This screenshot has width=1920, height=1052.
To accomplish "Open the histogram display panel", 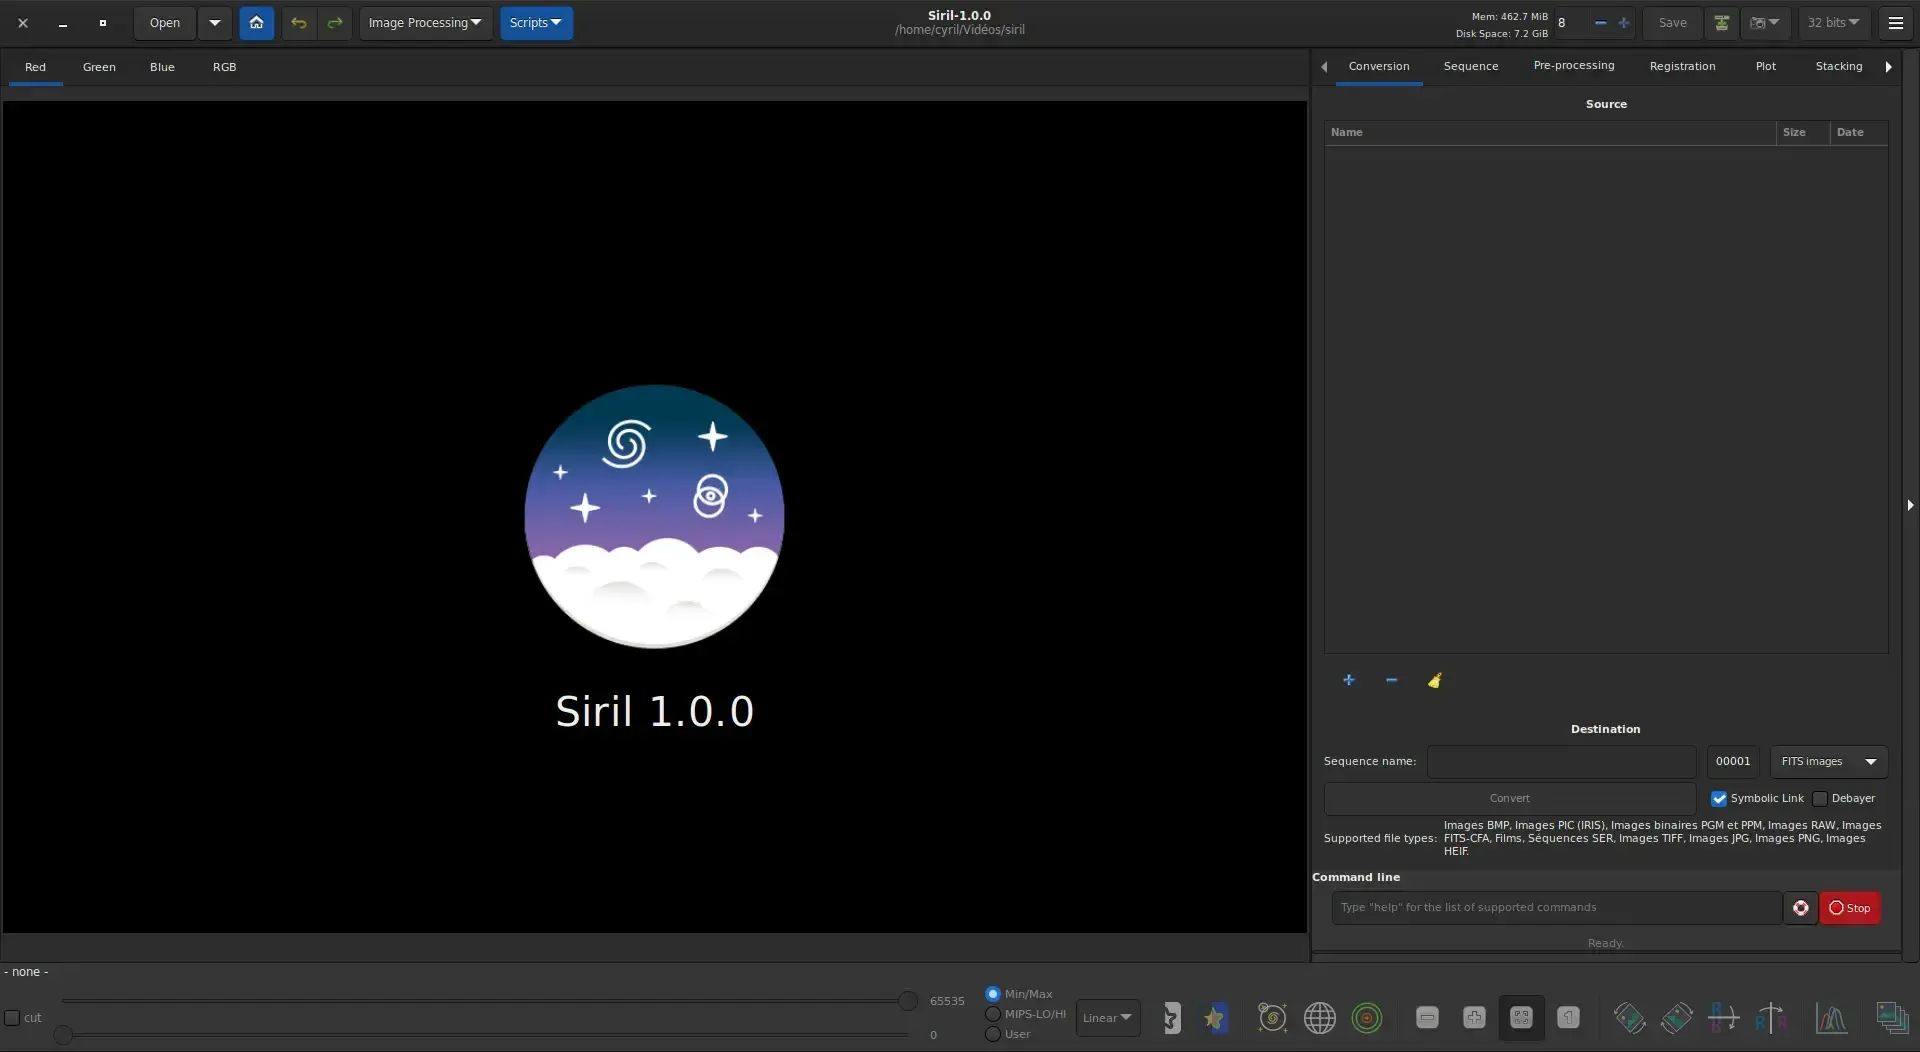I will 1832,1017.
